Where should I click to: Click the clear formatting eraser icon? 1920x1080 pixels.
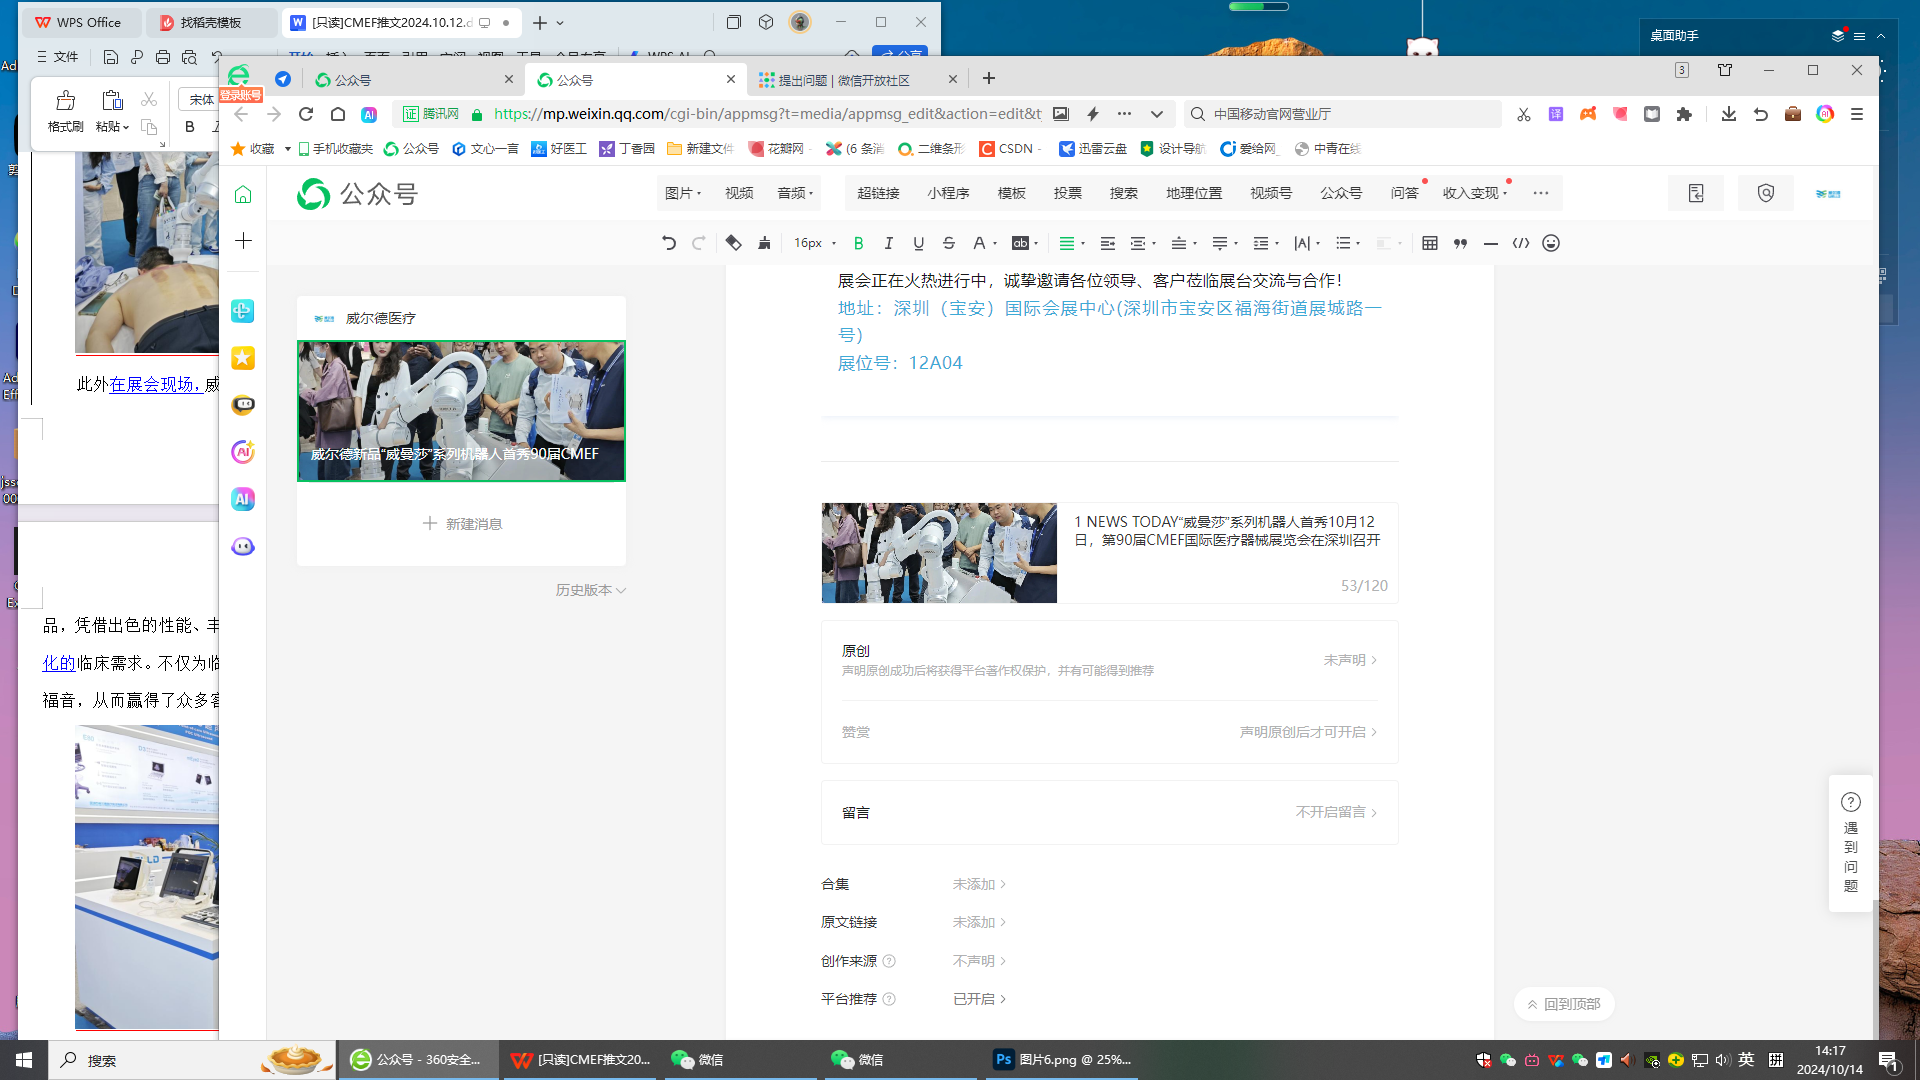733,243
